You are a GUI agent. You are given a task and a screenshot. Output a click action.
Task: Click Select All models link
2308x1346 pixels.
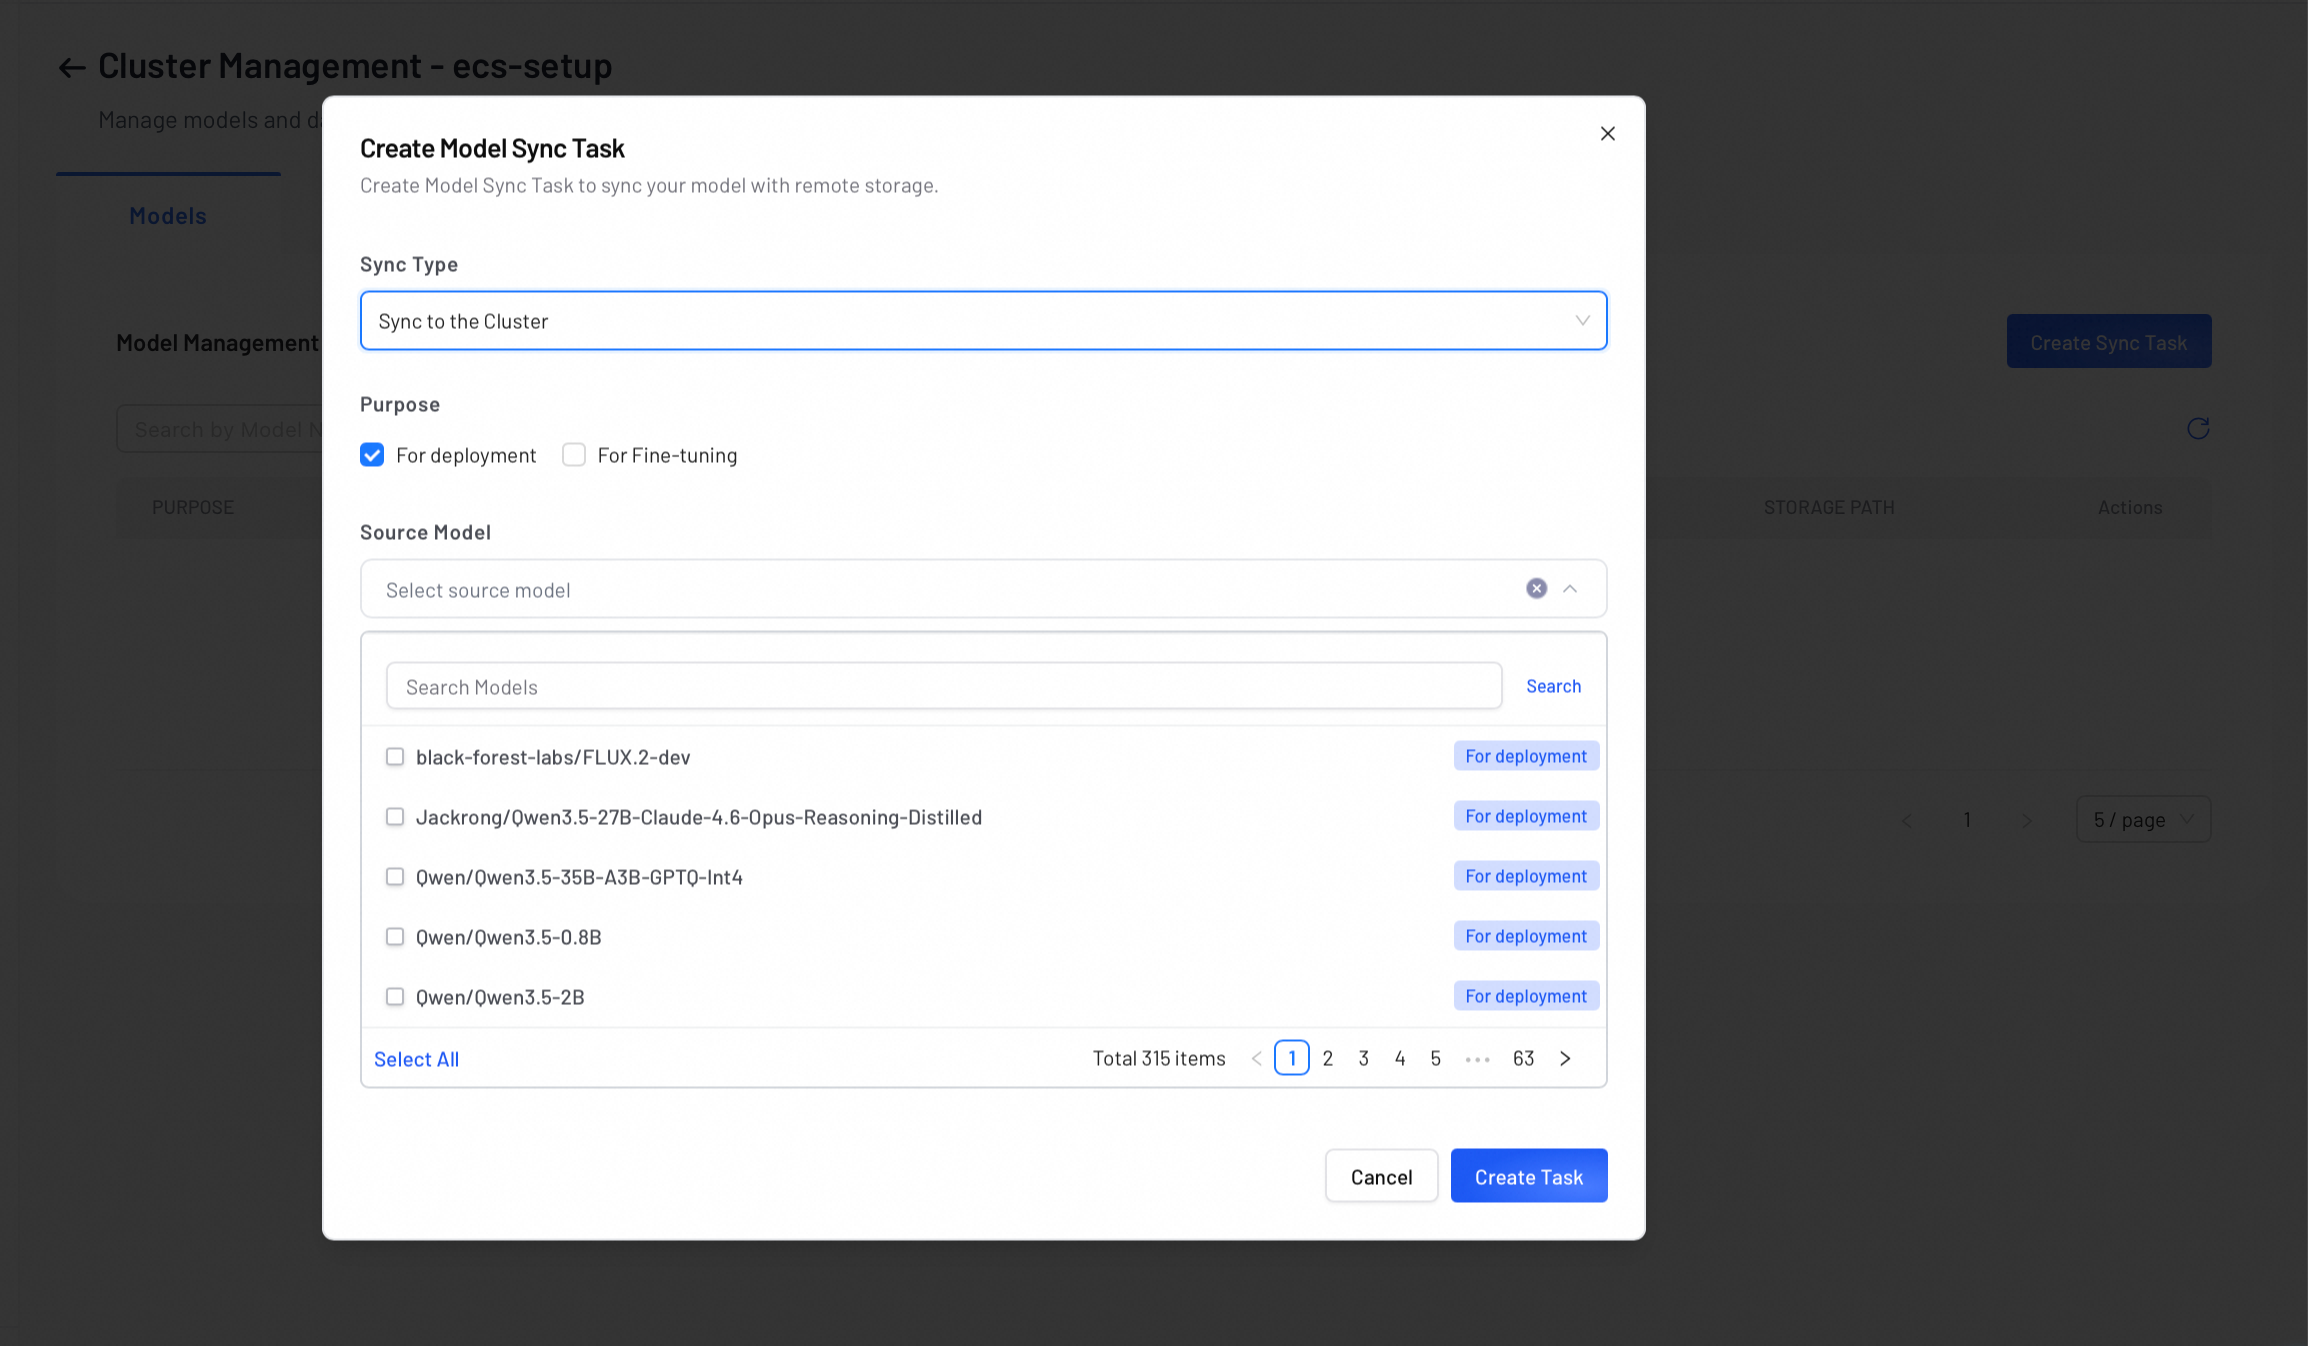[x=416, y=1059]
